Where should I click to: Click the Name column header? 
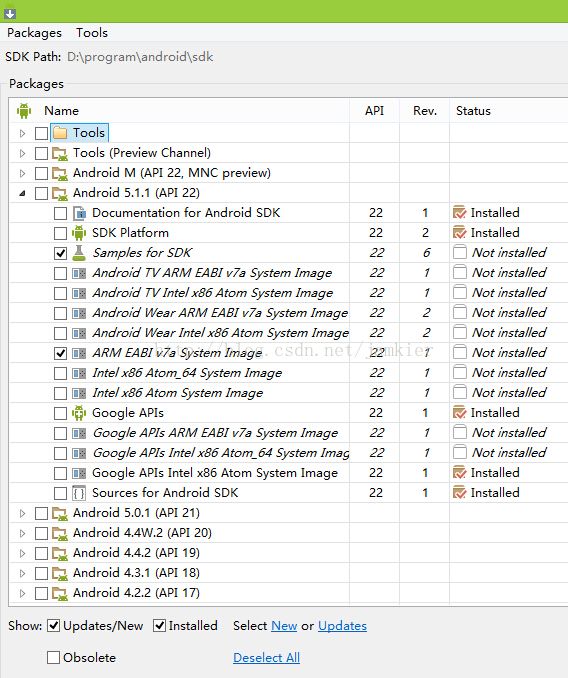point(61,111)
